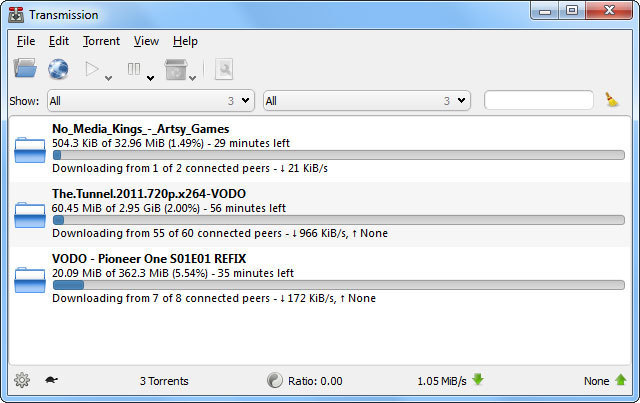
Task: Expand the first Show filter dropdown
Action: pos(152,101)
